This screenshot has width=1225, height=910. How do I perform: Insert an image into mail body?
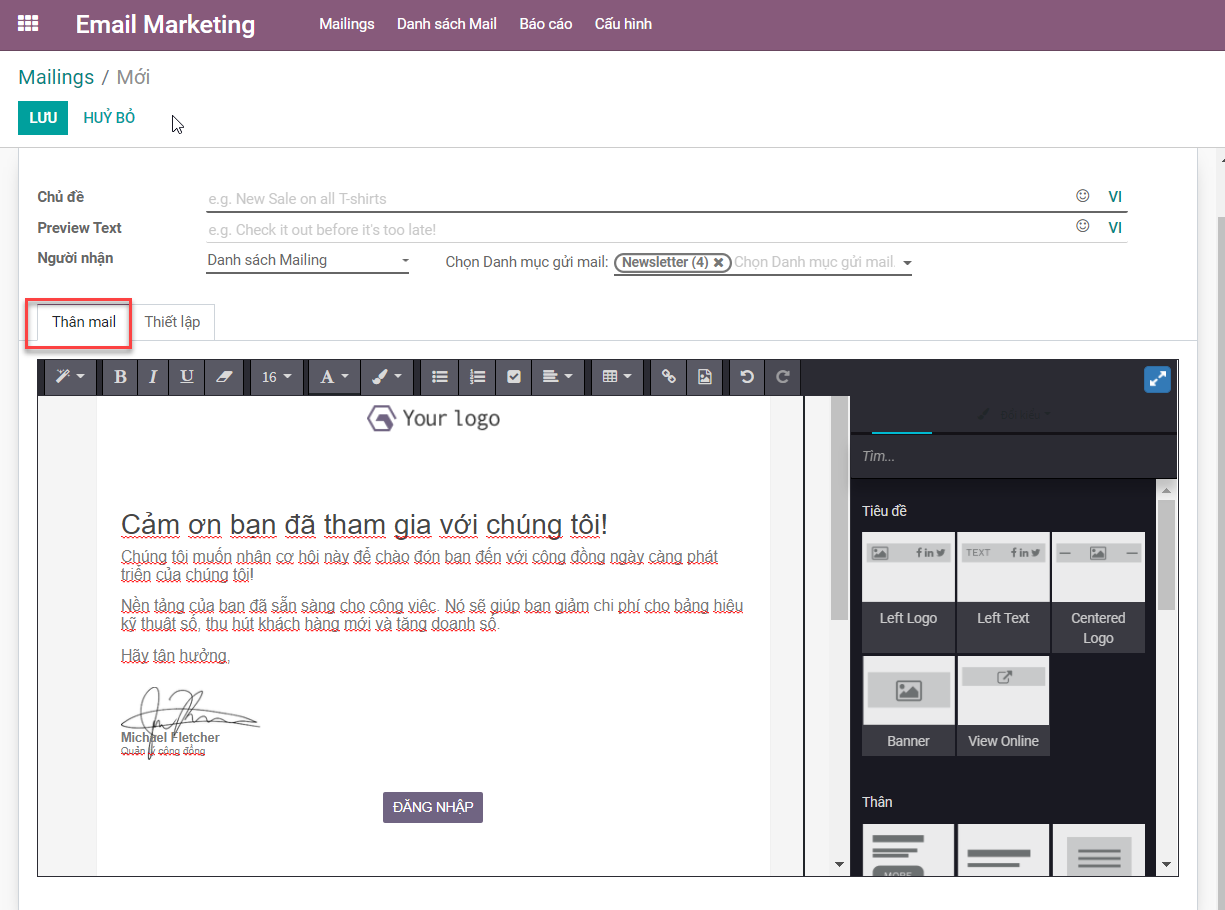[705, 377]
